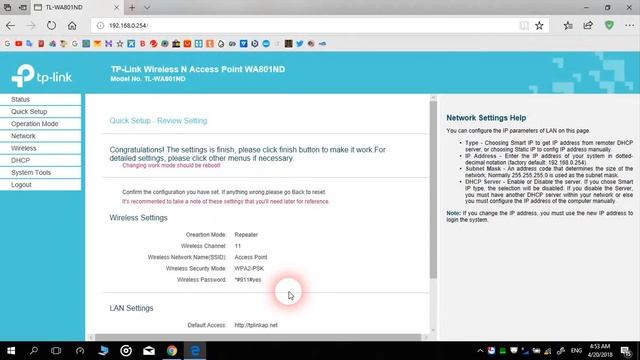Screen dimensions: 640x360
Task: Open the Twitter bookmark icon
Action: (x=300, y=43)
